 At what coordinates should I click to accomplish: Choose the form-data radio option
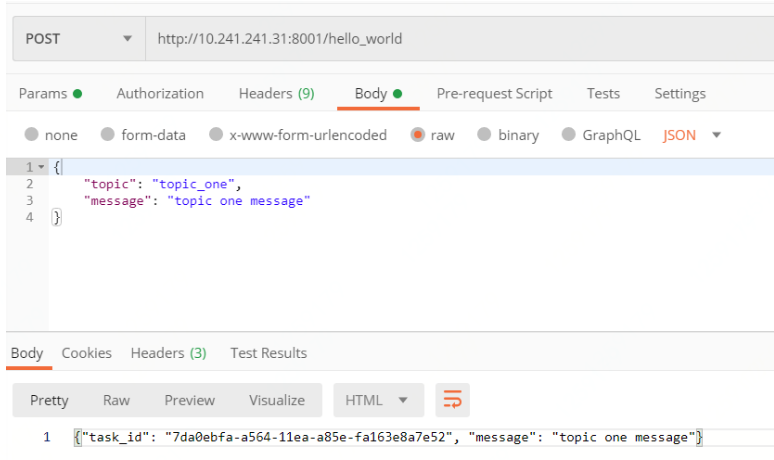pyautogui.click(x=108, y=134)
